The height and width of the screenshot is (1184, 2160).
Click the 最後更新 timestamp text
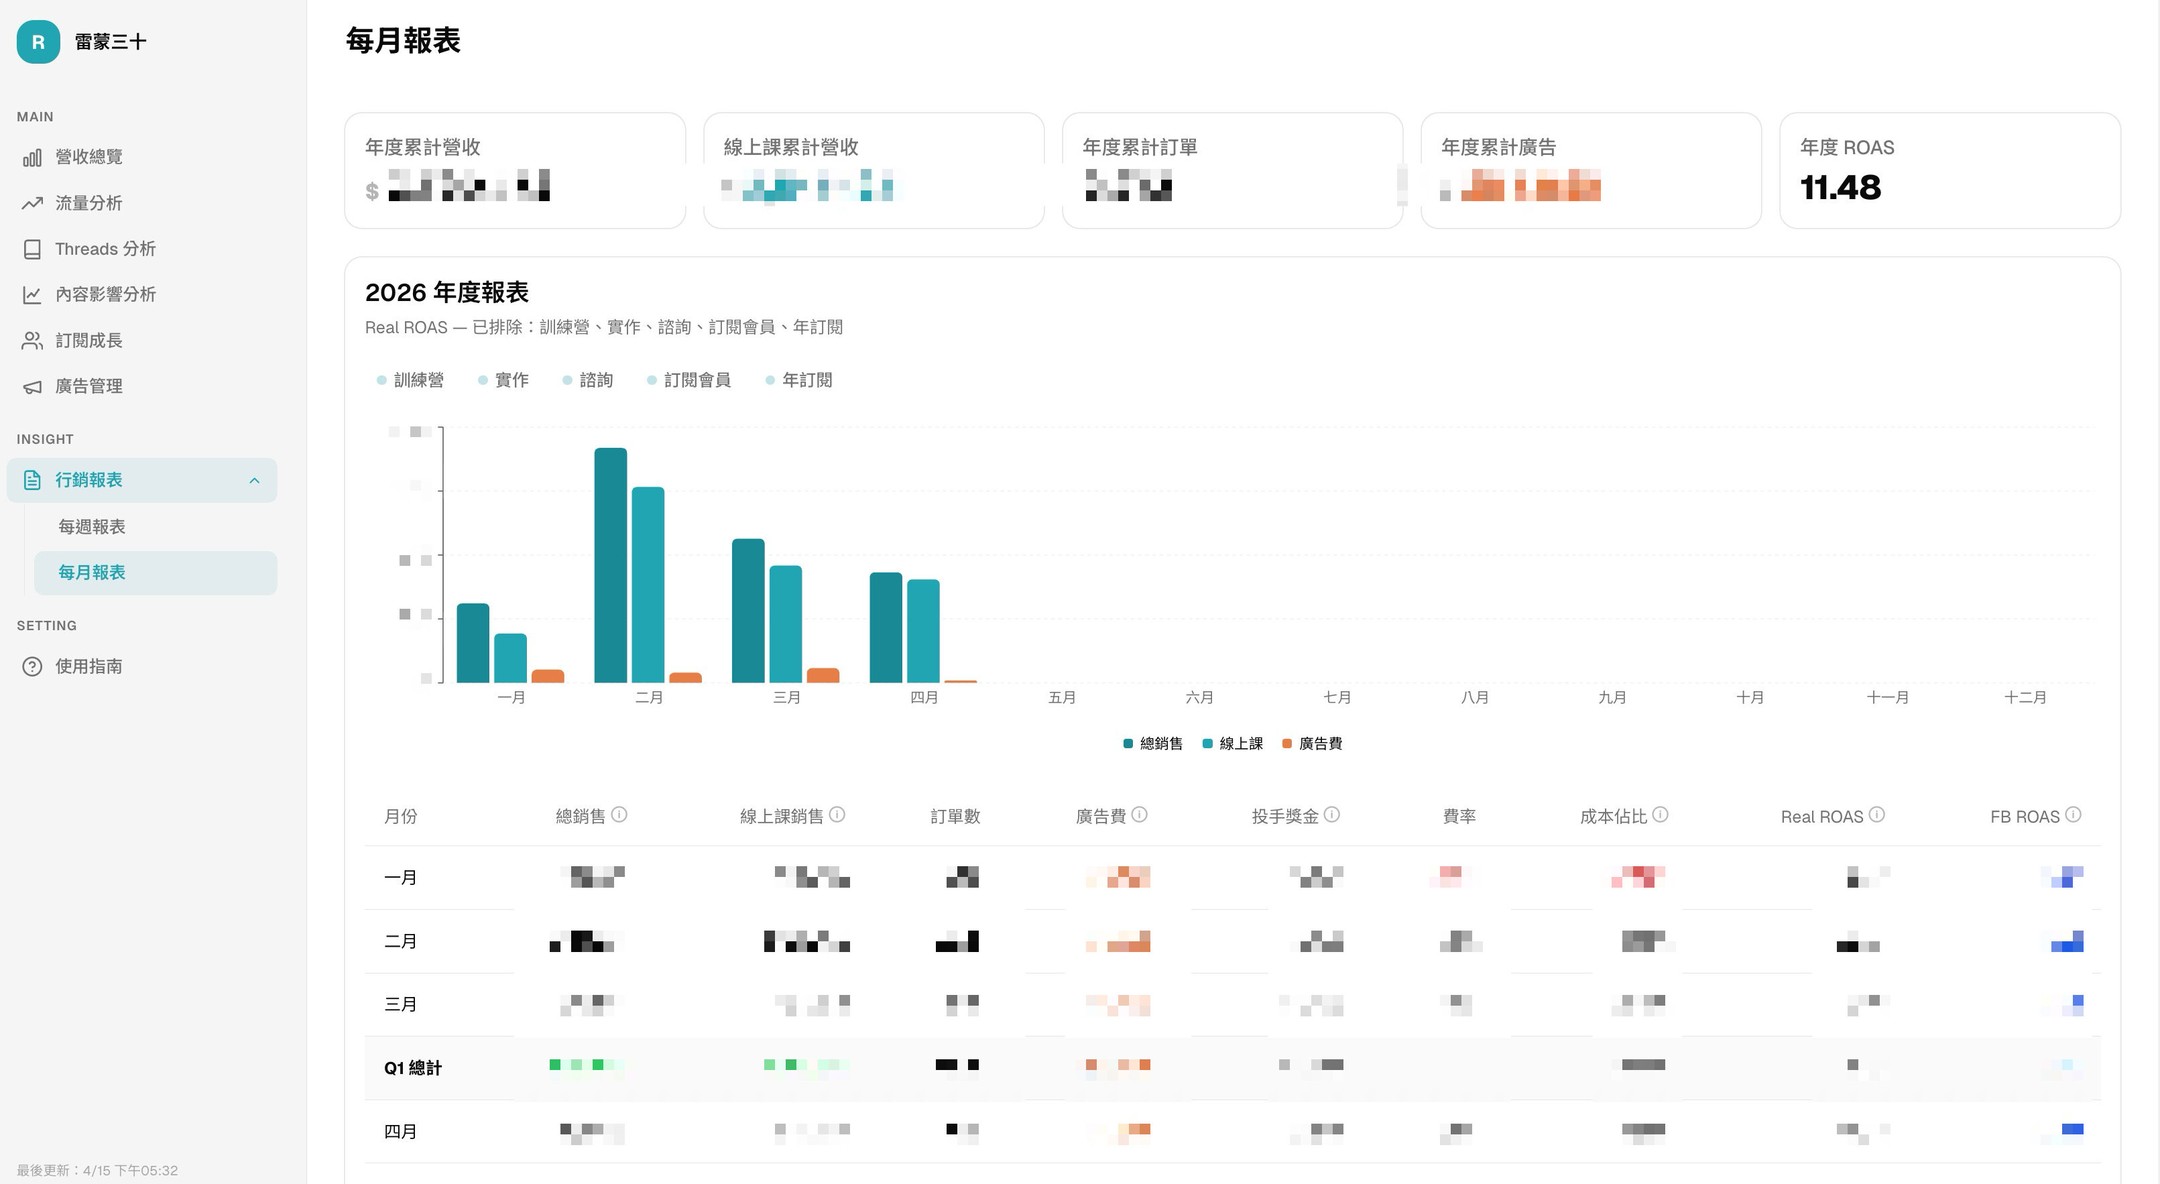tap(97, 1170)
